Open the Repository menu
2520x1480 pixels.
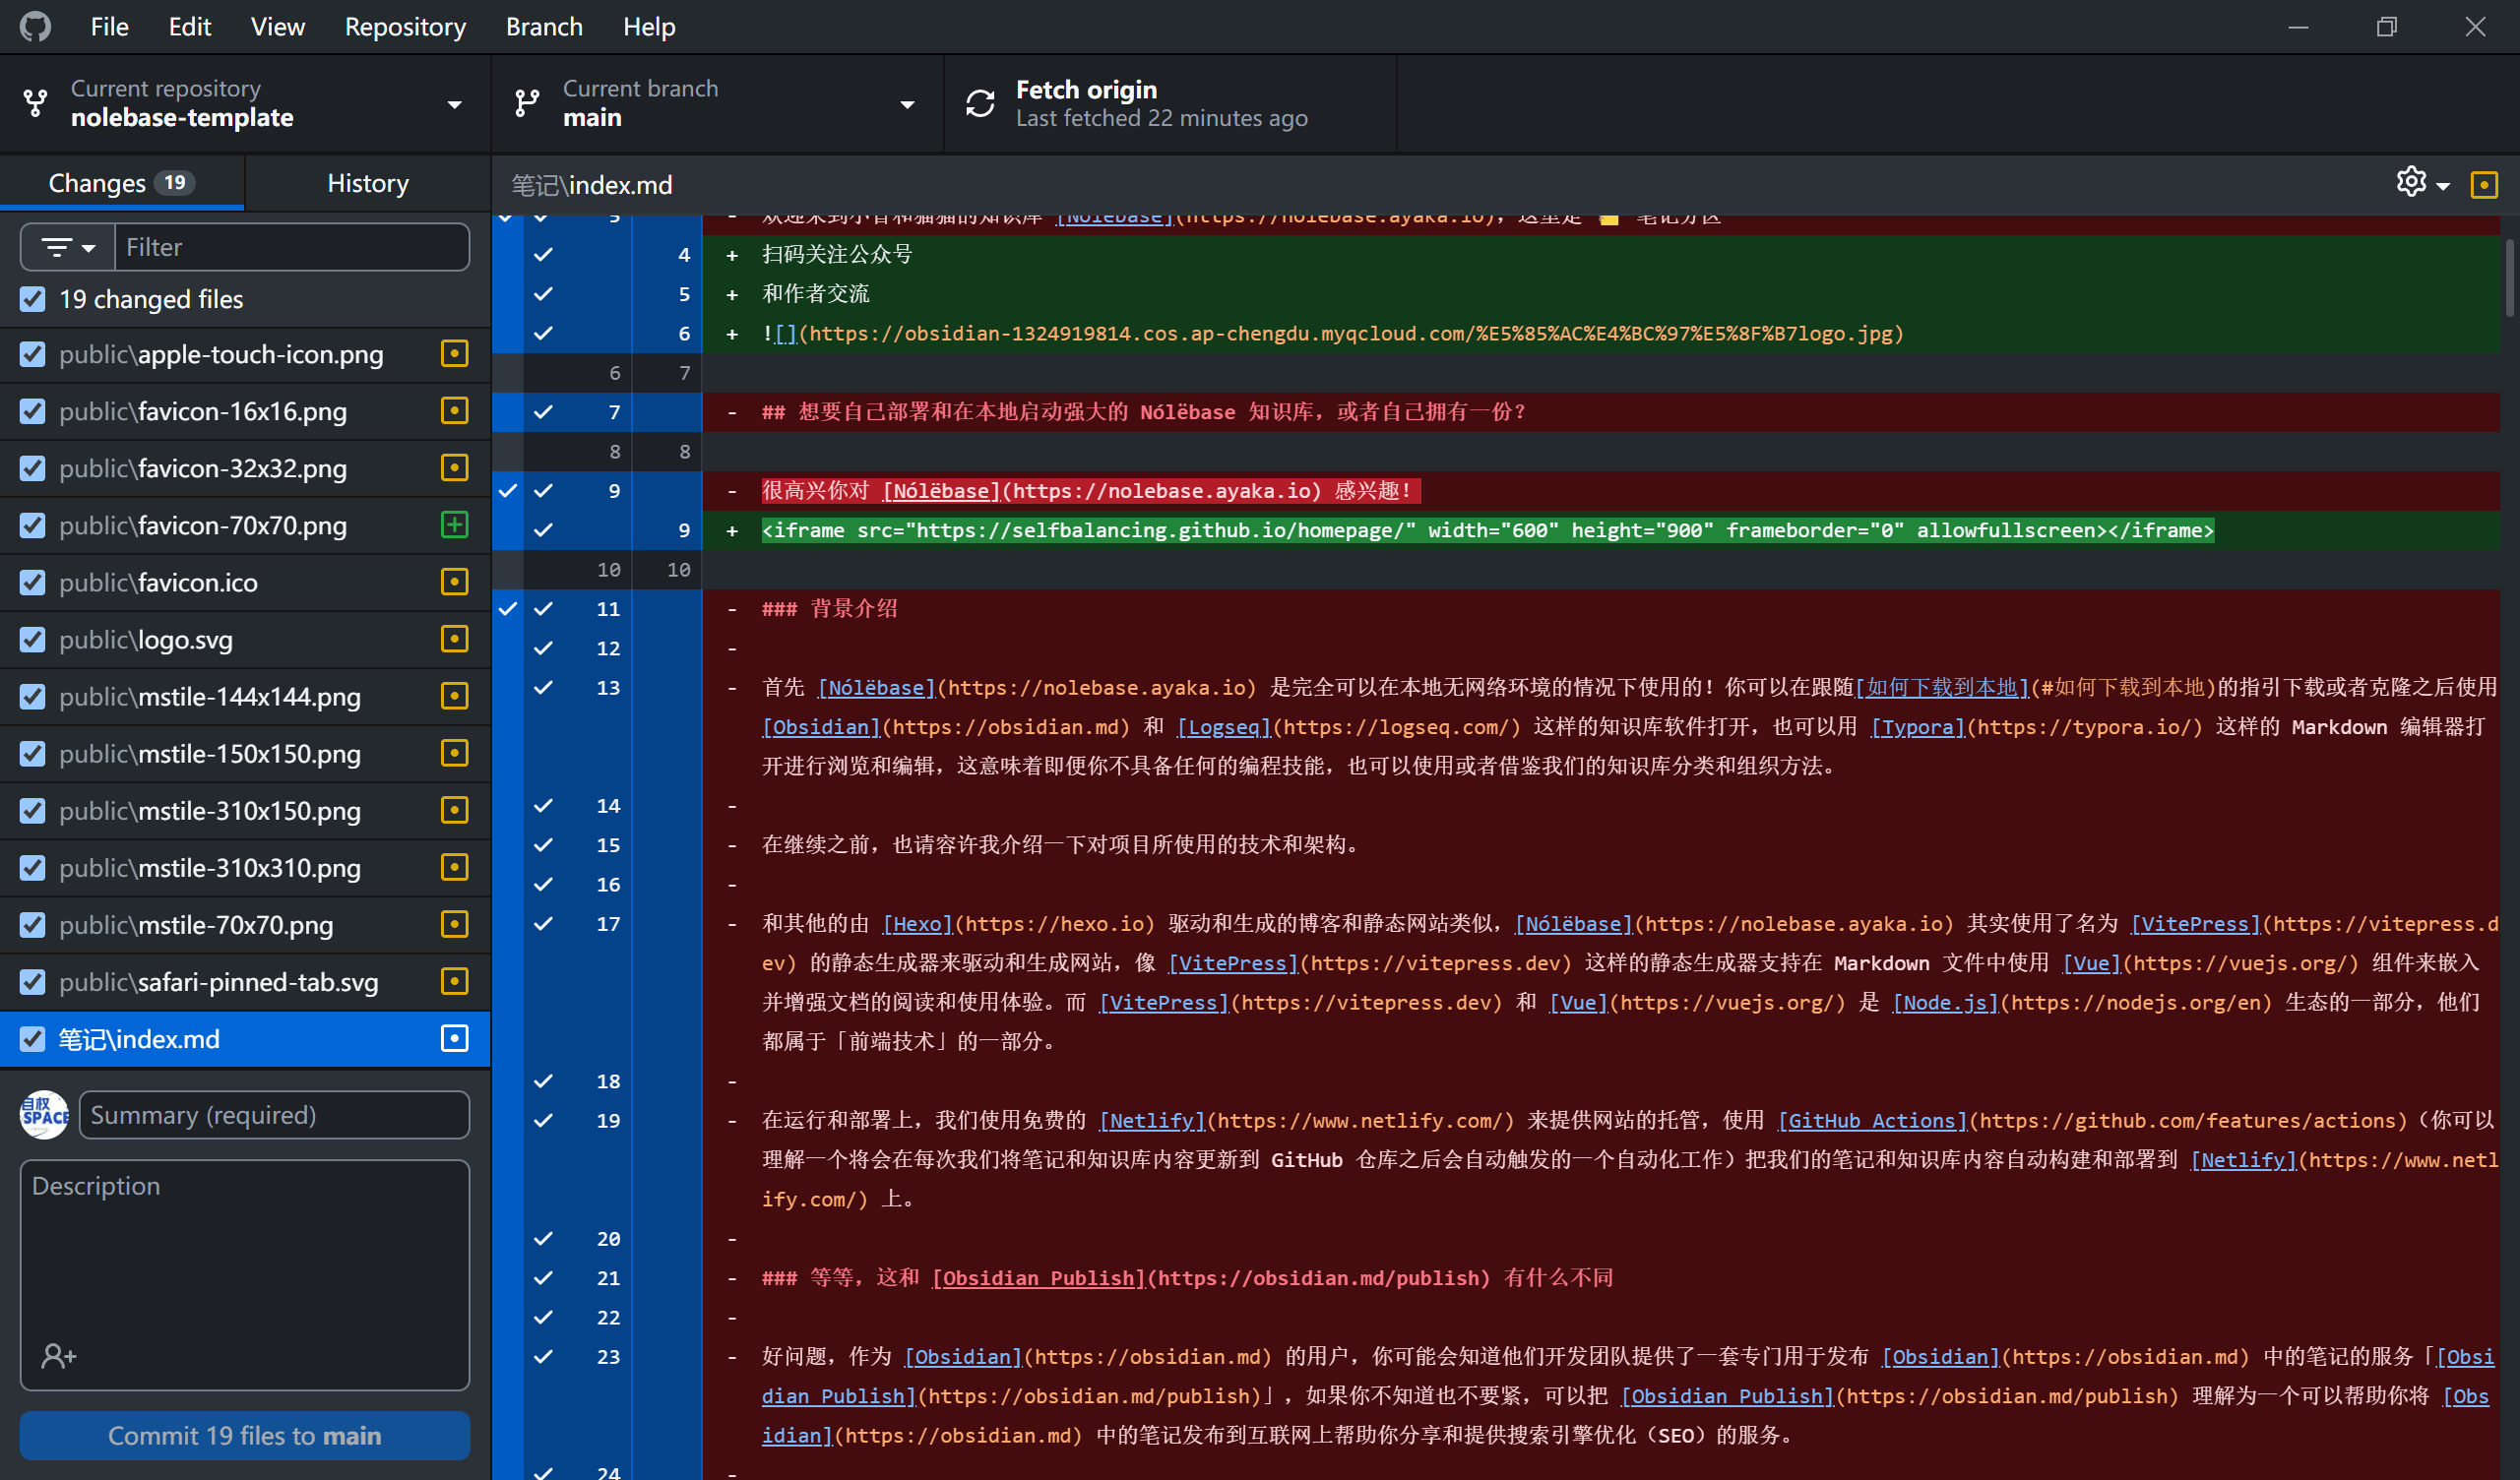point(405,27)
